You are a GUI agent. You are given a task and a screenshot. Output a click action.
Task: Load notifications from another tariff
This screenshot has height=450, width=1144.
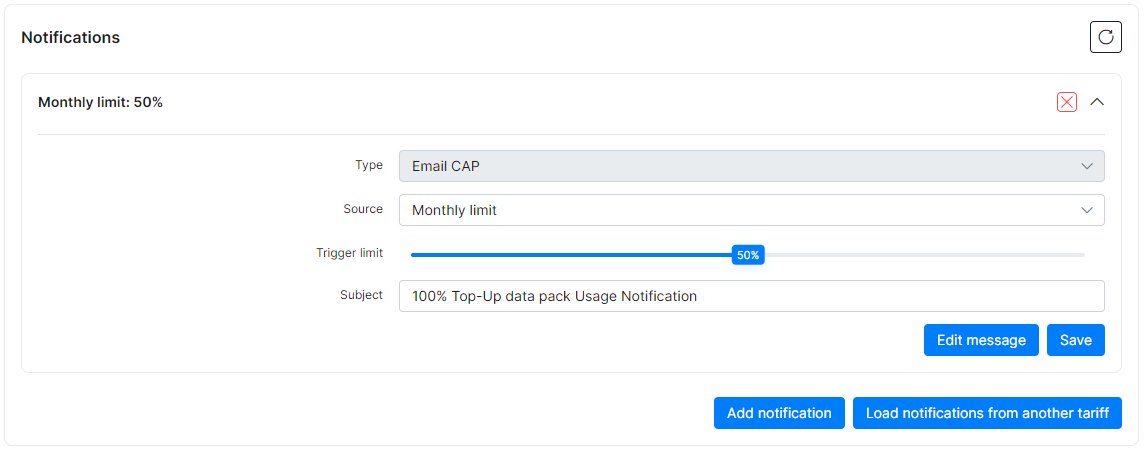[x=987, y=413]
